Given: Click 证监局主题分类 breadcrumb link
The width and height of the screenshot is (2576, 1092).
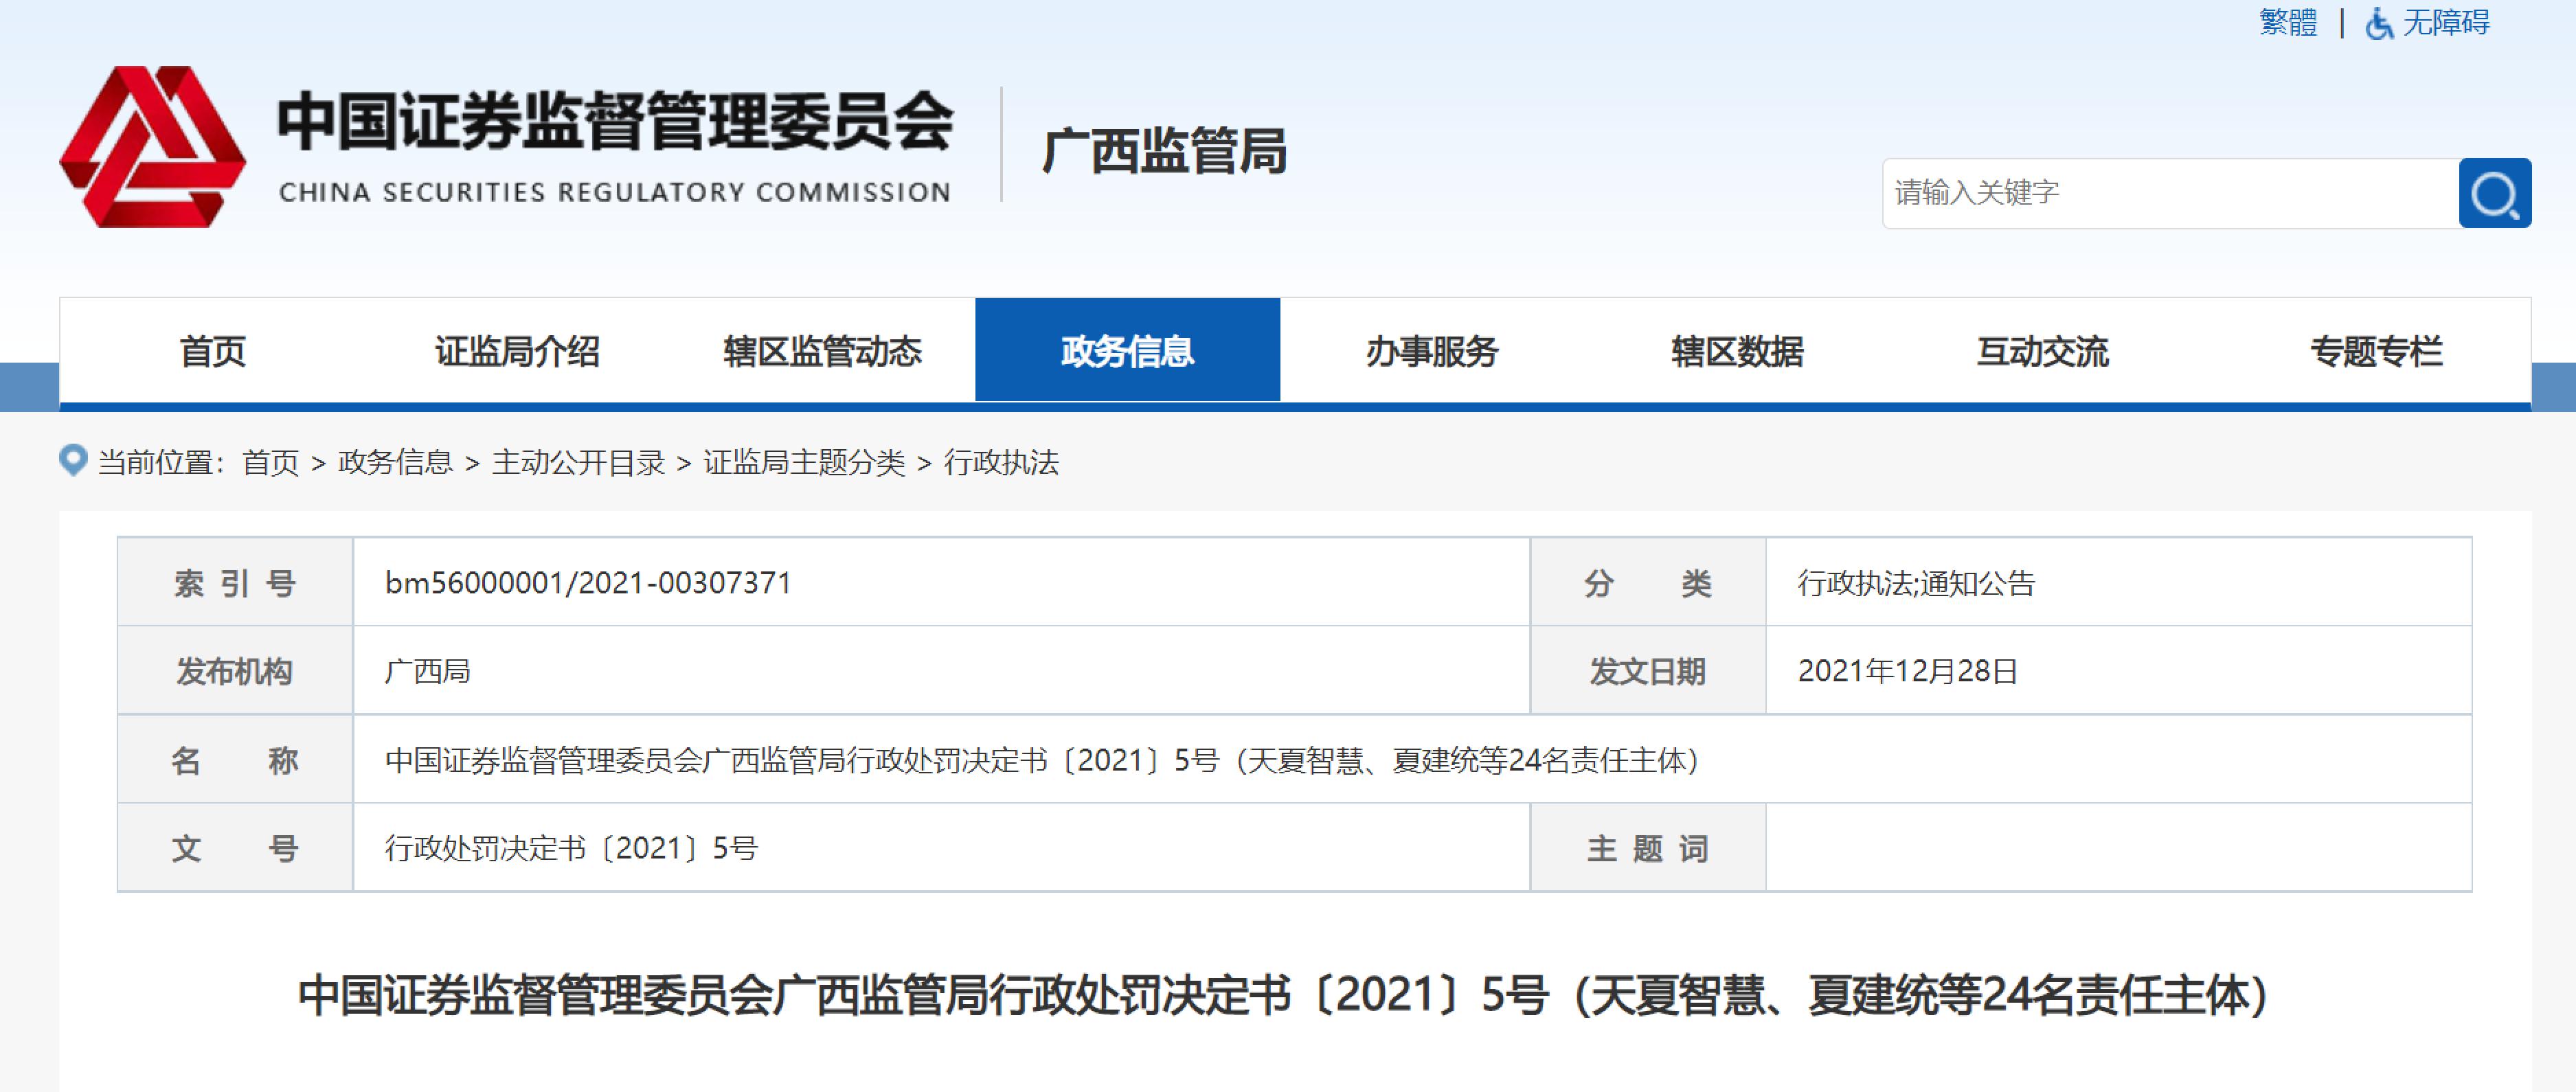Looking at the screenshot, I should point(804,462).
